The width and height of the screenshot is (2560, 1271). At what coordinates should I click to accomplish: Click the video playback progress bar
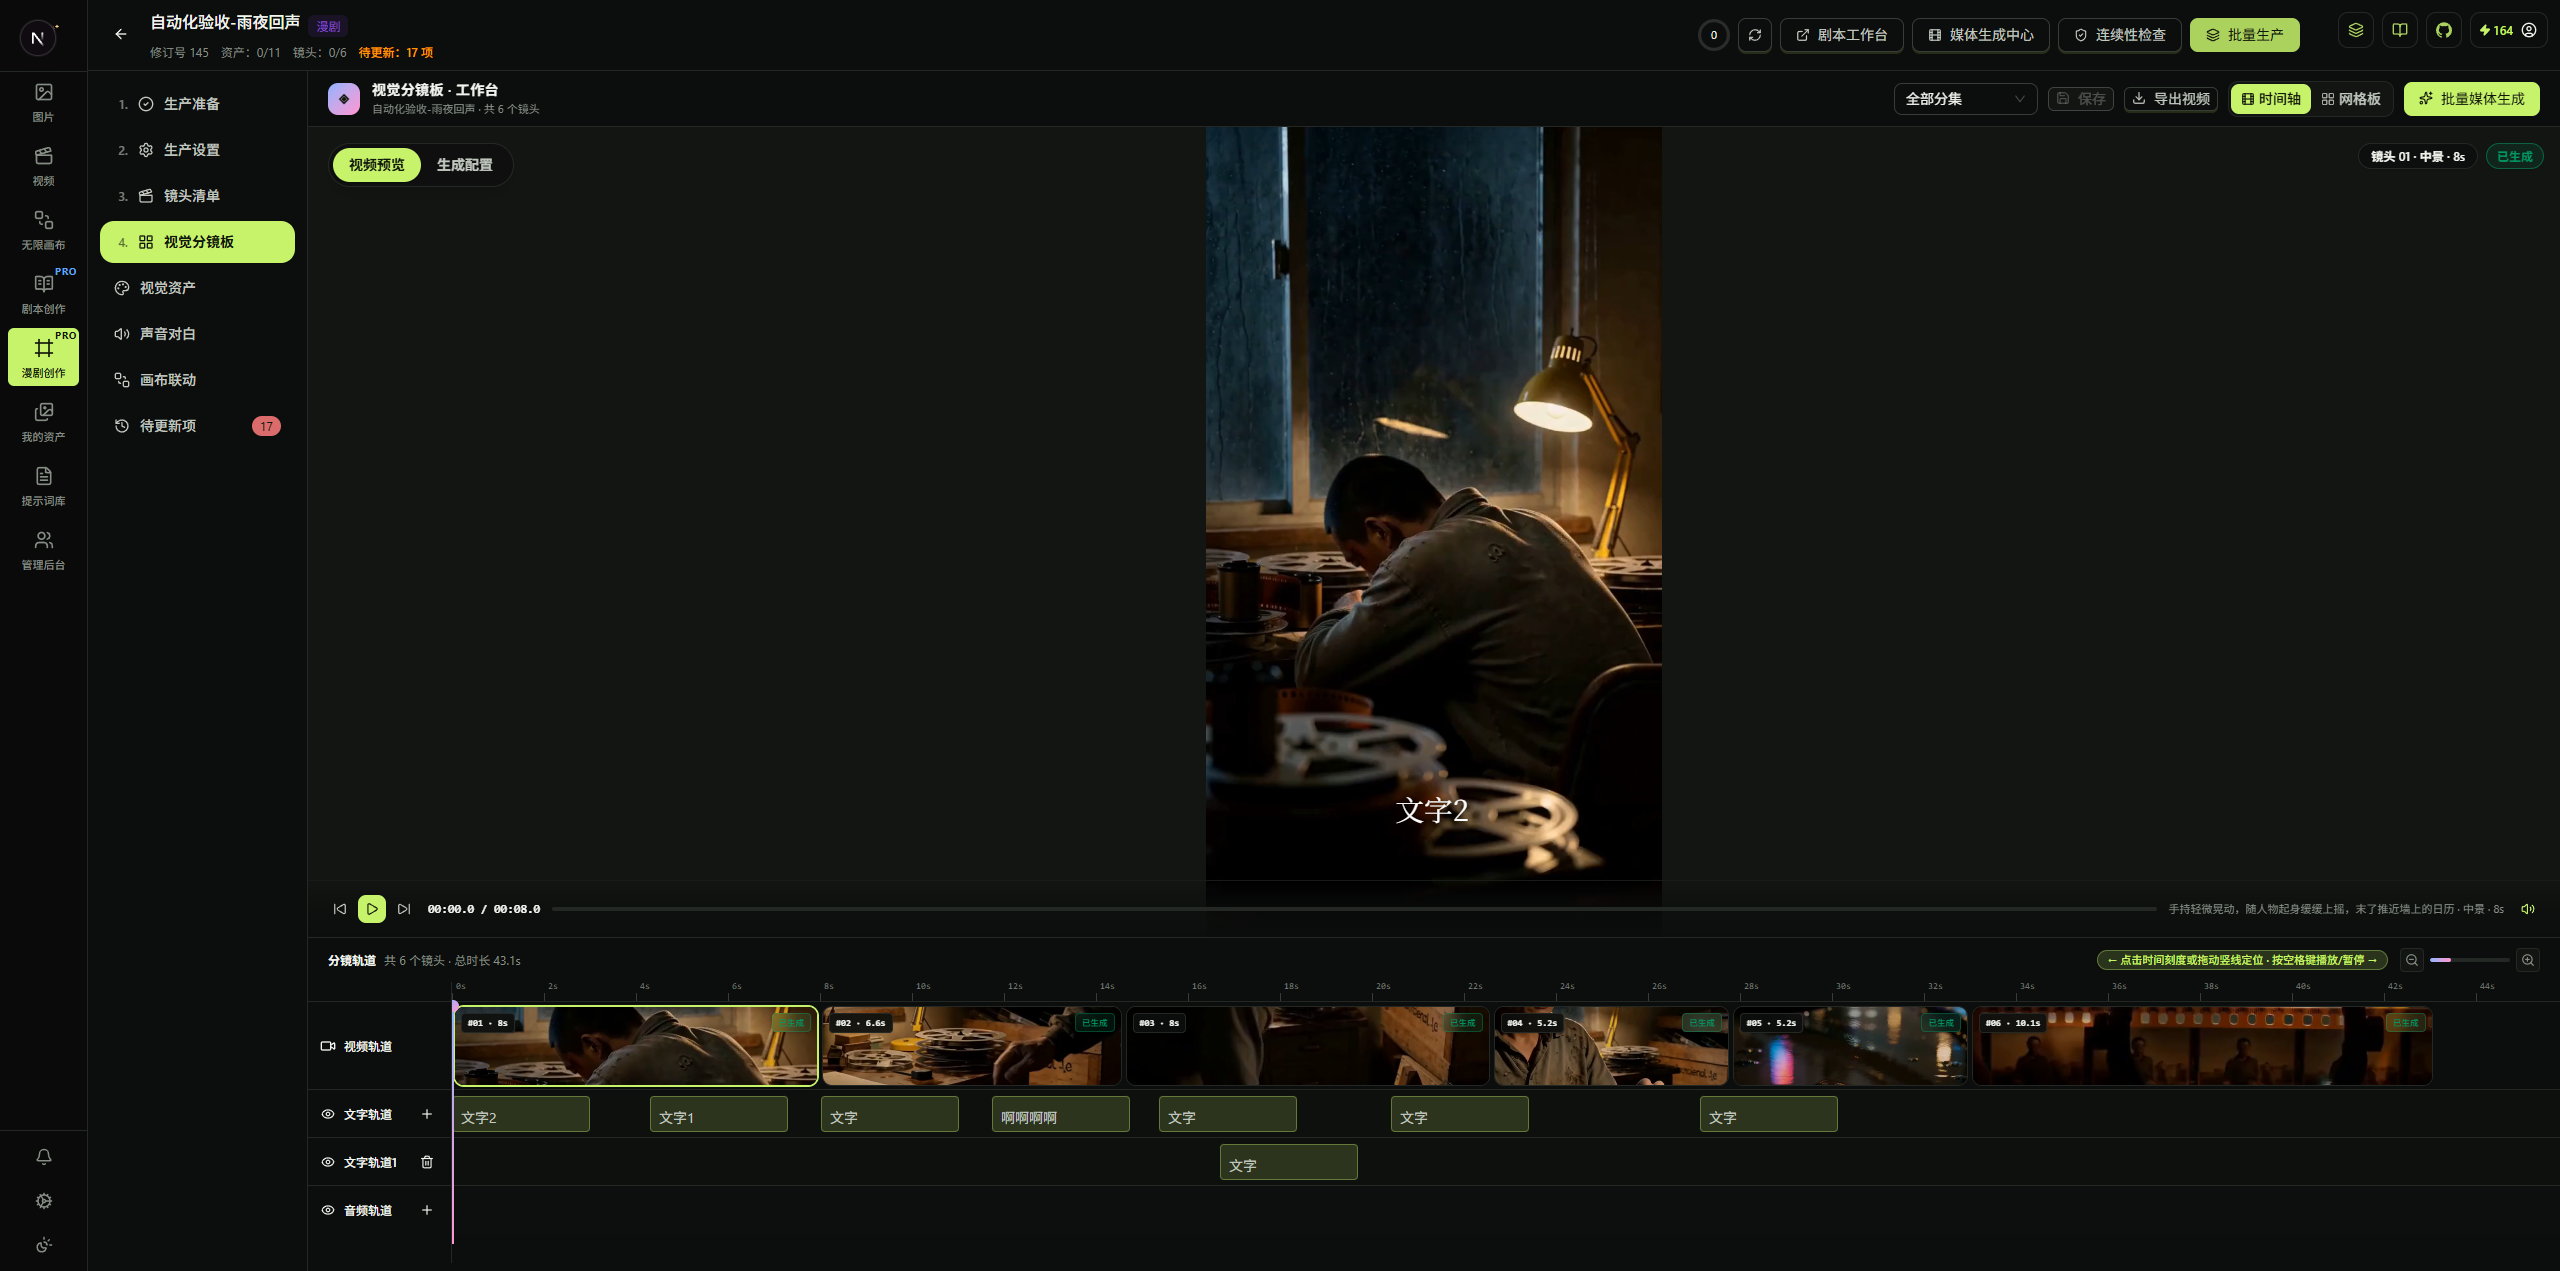(x=1353, y=909)
